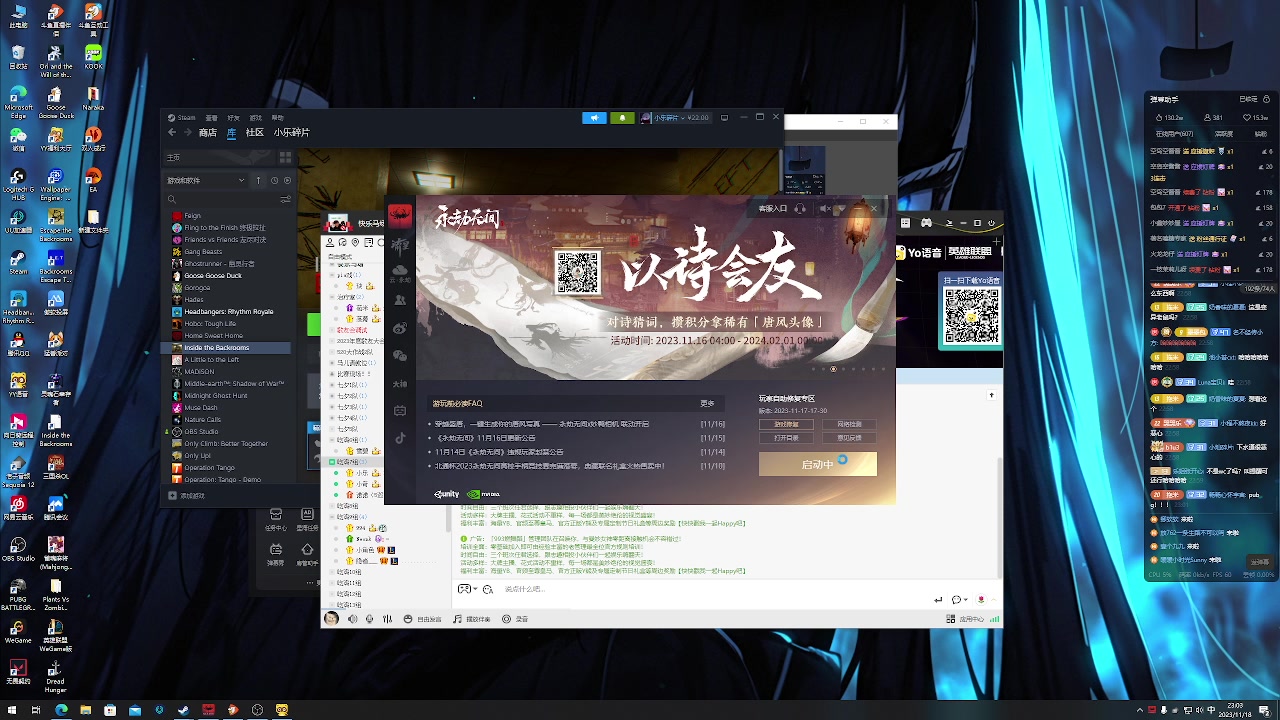This screenshot has height=720, width=1280.
Task: Open the Steam menu in the title bar
Action: pyautogui.click(x=181, y=117)
